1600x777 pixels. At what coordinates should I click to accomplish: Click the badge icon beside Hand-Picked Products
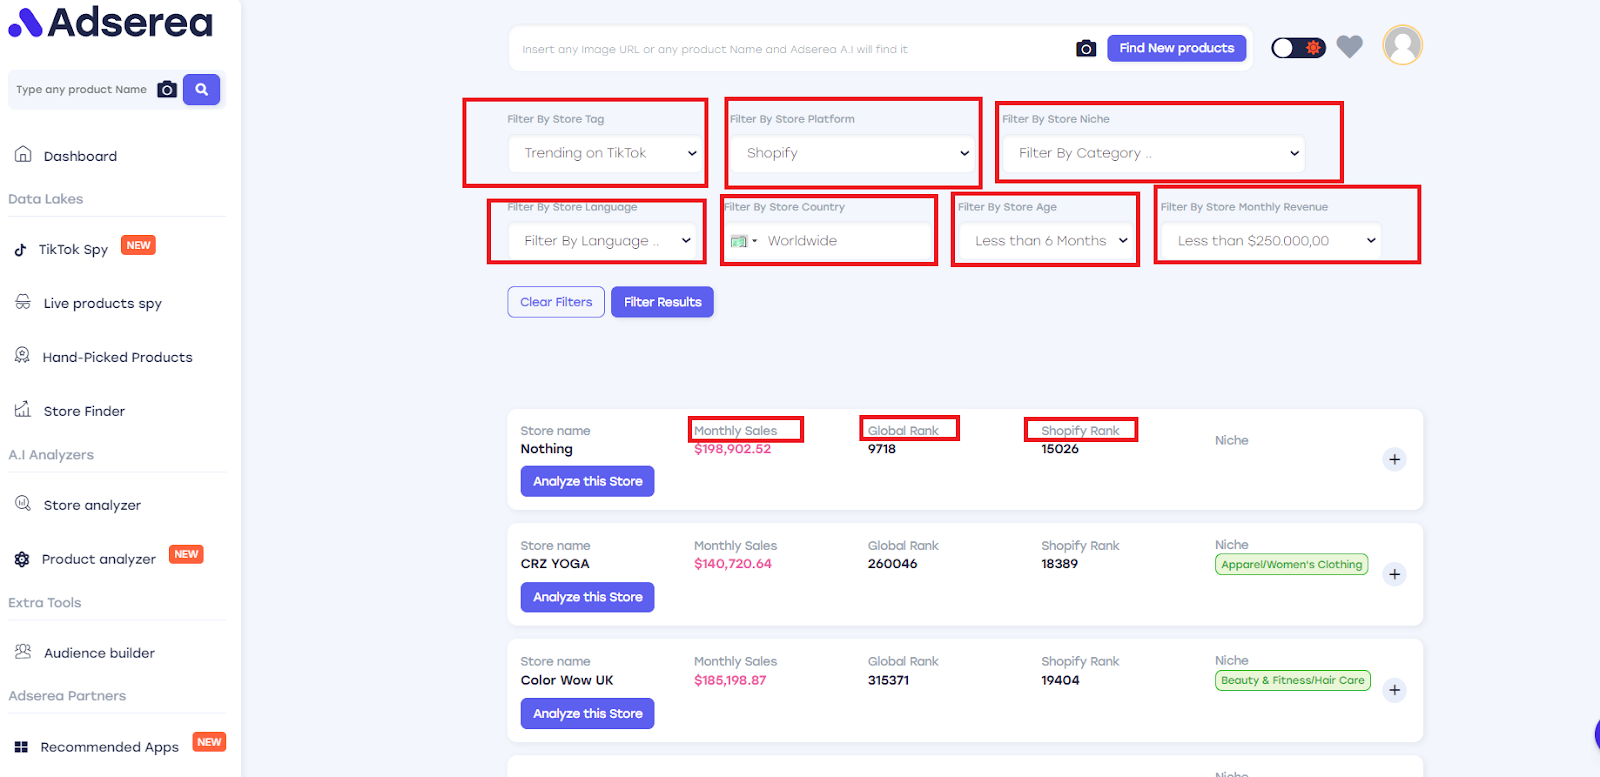(22, 355)
